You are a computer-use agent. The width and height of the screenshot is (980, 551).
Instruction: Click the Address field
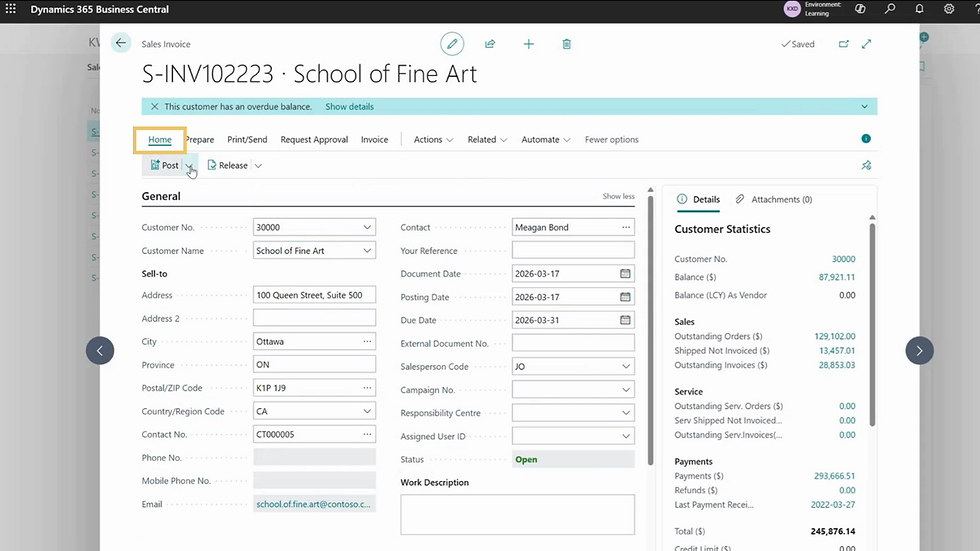coord(314,295)
